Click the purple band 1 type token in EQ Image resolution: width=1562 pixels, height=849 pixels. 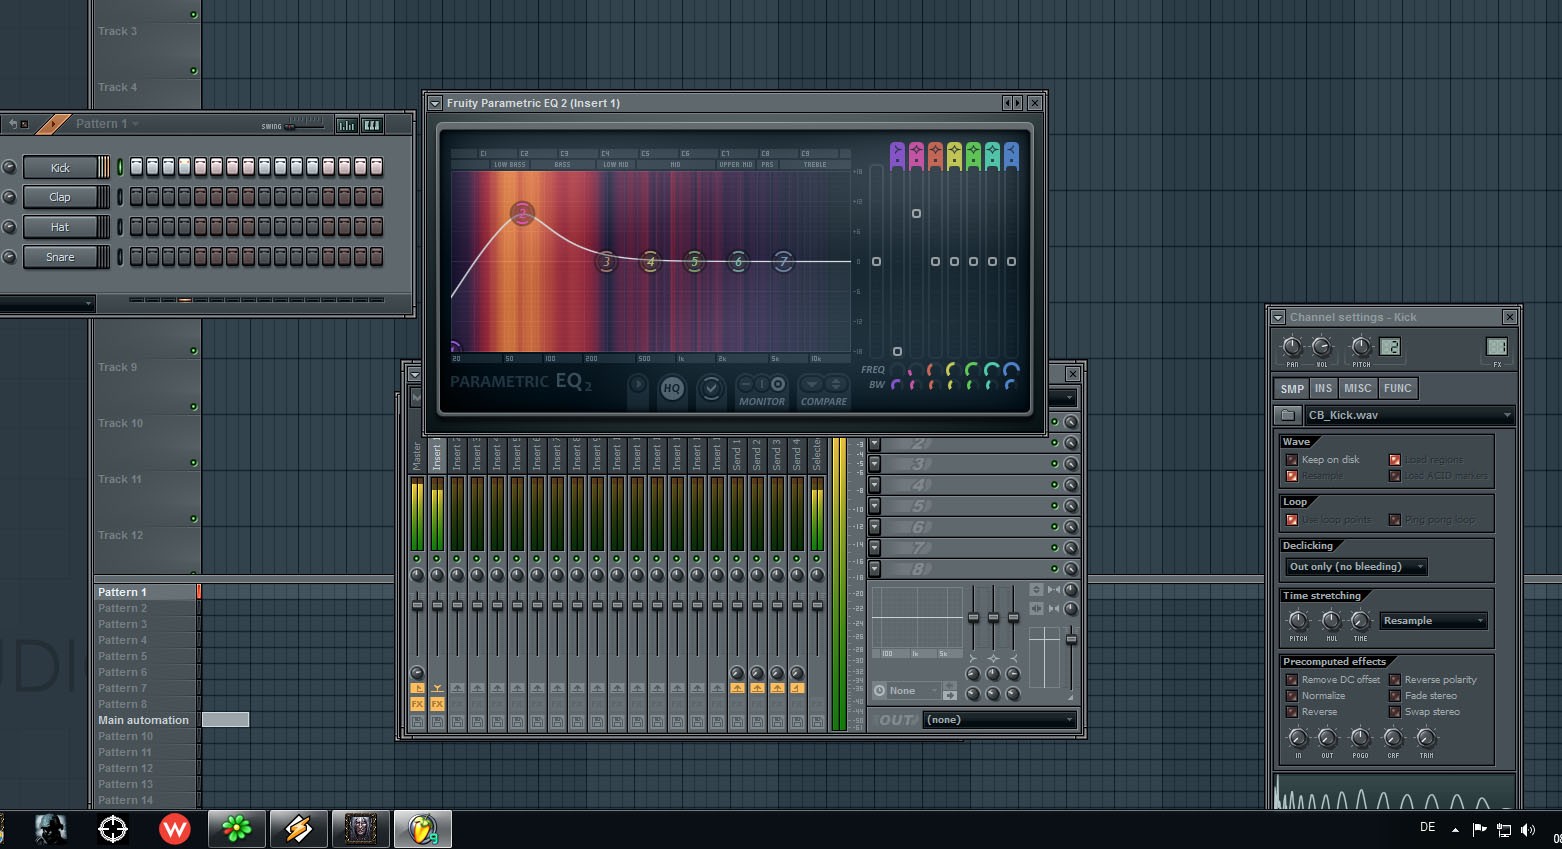[897, 155]
